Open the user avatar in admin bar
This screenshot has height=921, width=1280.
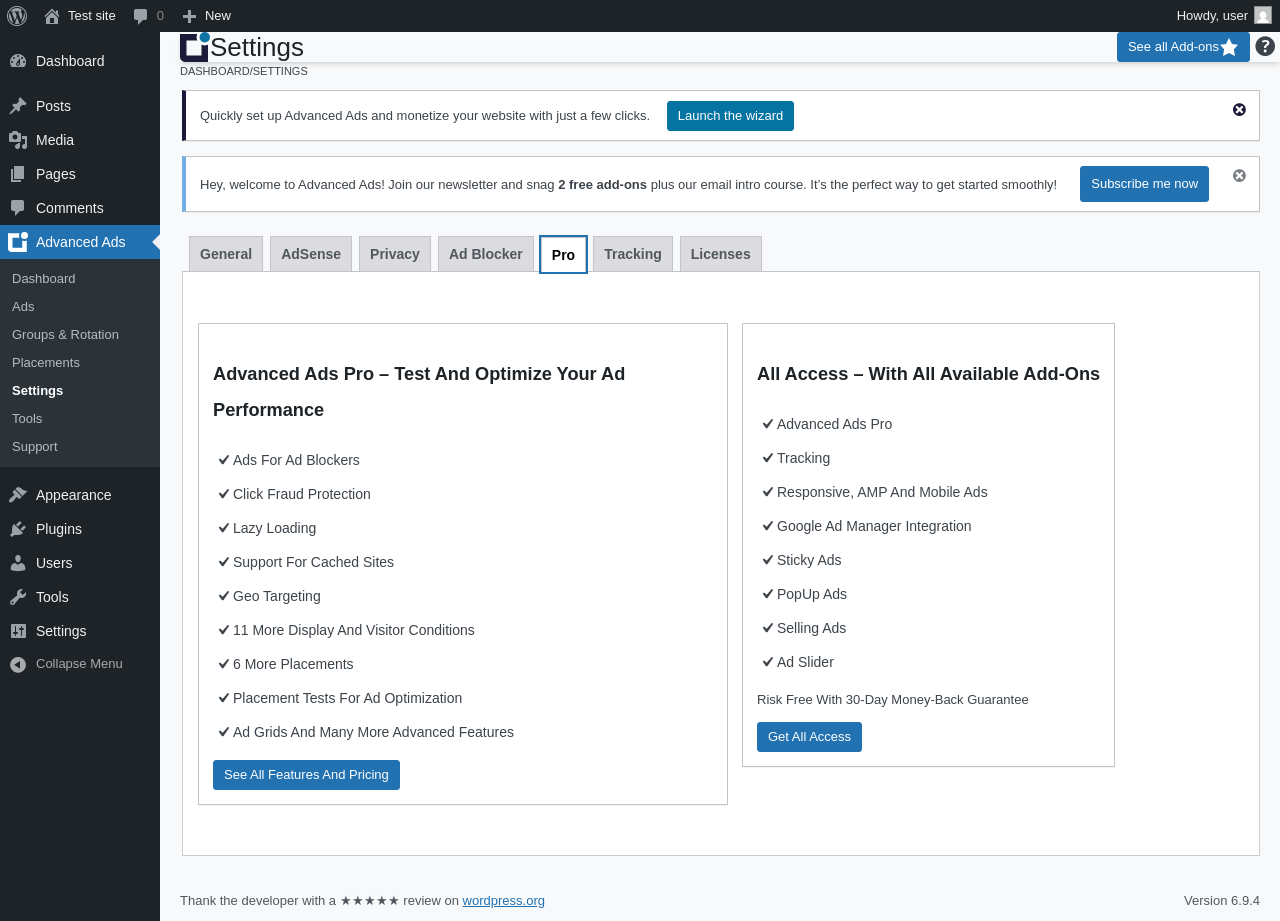tap(1263, 15)
